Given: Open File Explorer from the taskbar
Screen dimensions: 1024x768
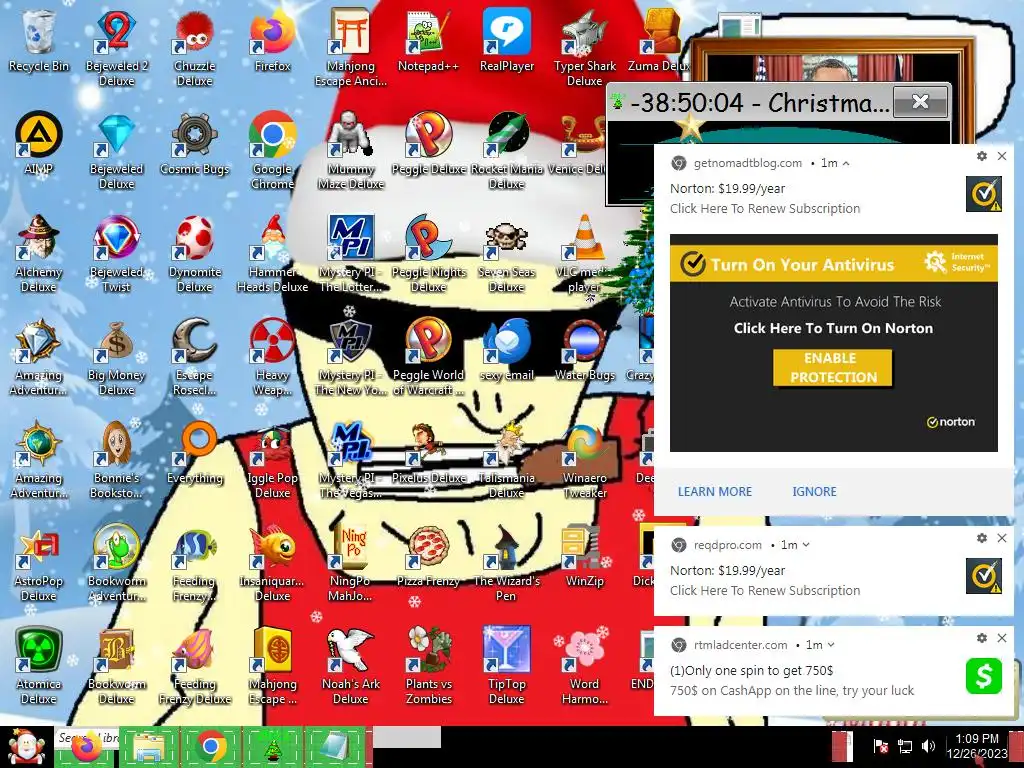Looking at the screenshot, I should [148, 748].
